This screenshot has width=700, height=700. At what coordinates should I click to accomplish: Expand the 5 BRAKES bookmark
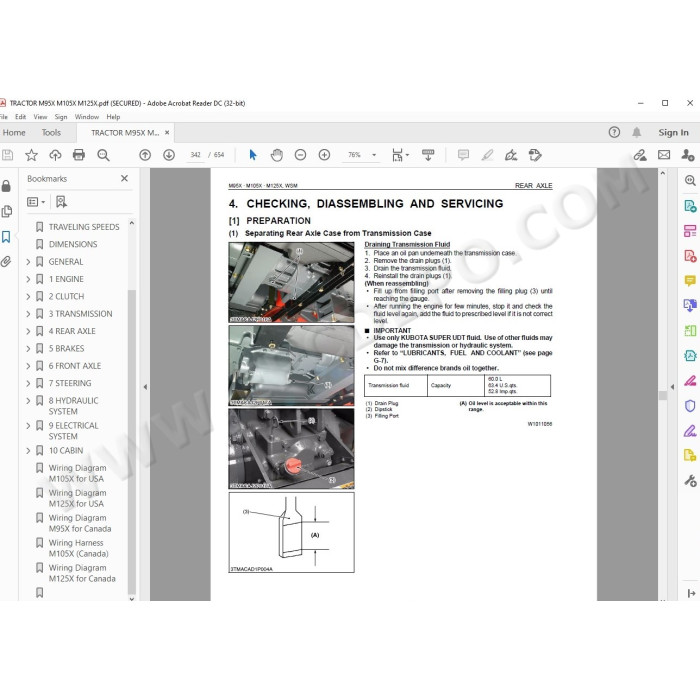[x=28, y=349]
